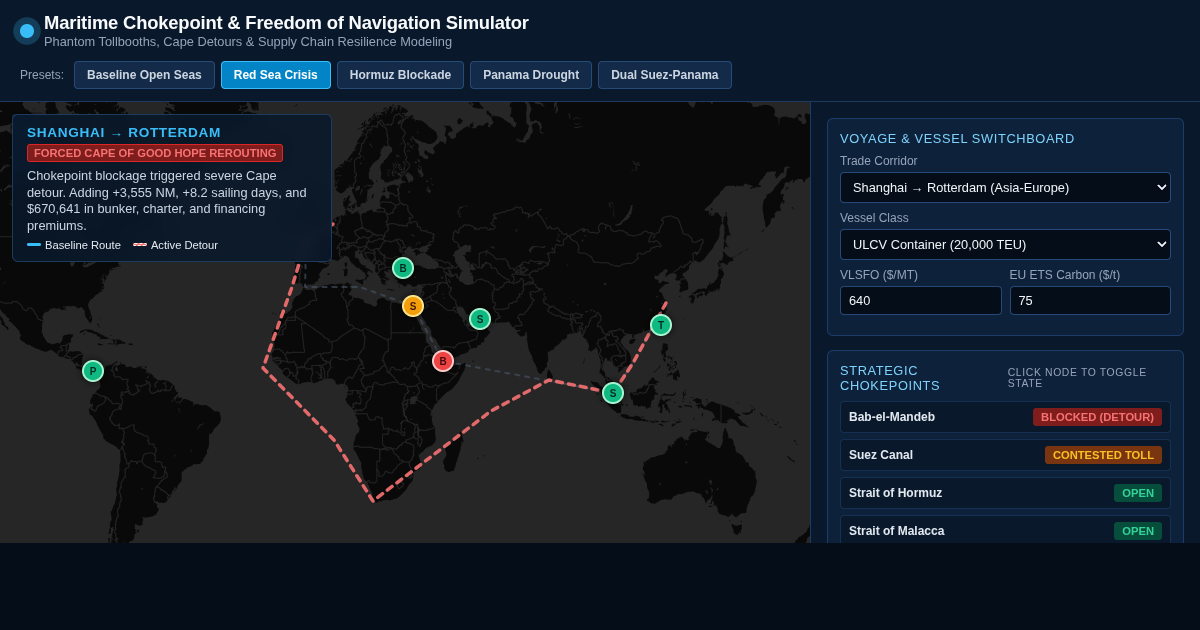Toggle Suez Canal CONTESTED TOLL status badge

pyautogui.click(x=1103, y=455)
